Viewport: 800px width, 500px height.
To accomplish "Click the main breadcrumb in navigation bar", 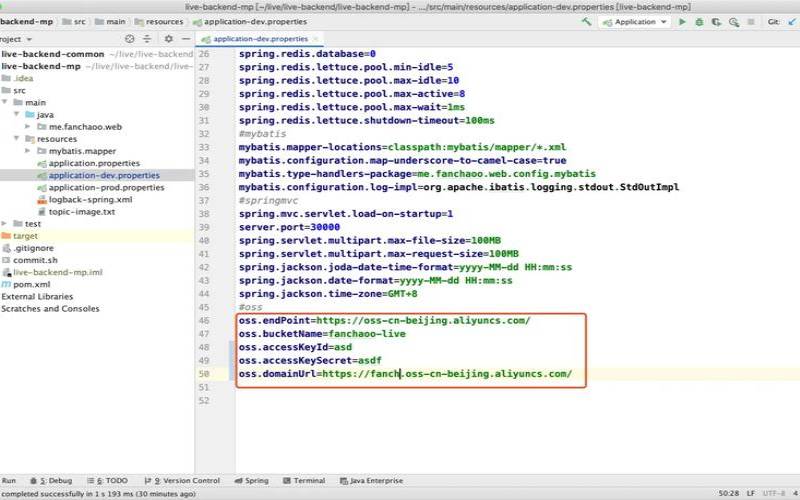I will click(x=110, y=21).
